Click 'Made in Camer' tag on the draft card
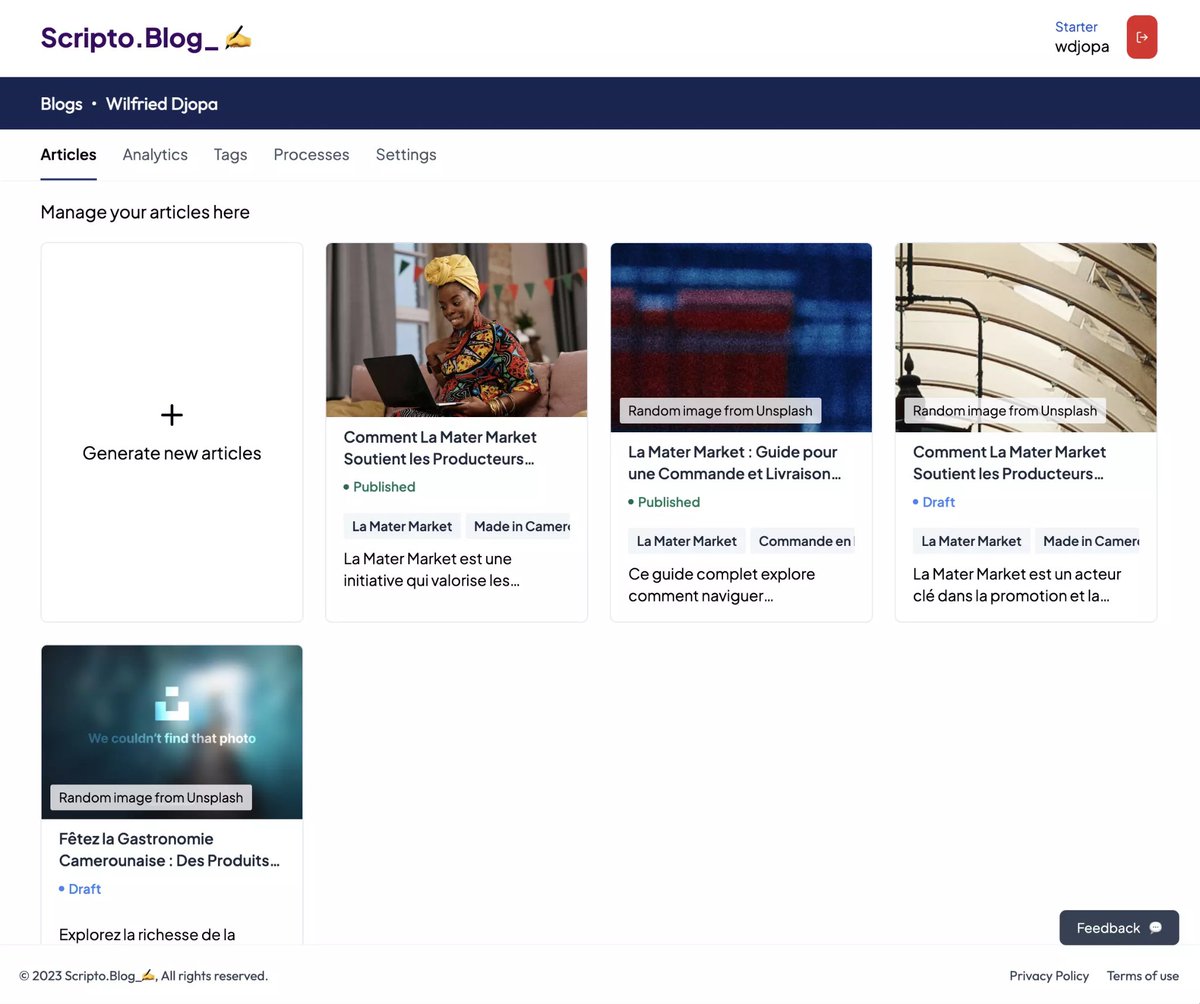Viewport: 1200px width, 1004px height. (x=1088, y=541)
